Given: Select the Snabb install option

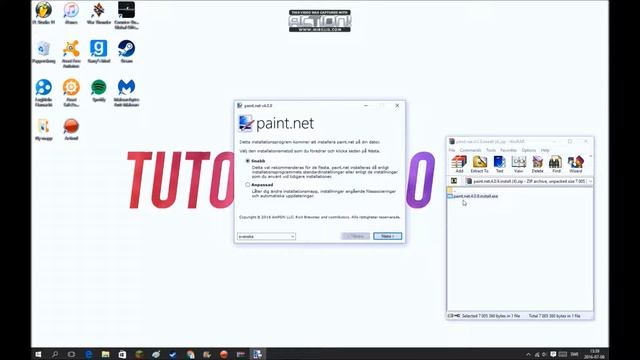Looking at the screenshot, I should tap(247, 161).
